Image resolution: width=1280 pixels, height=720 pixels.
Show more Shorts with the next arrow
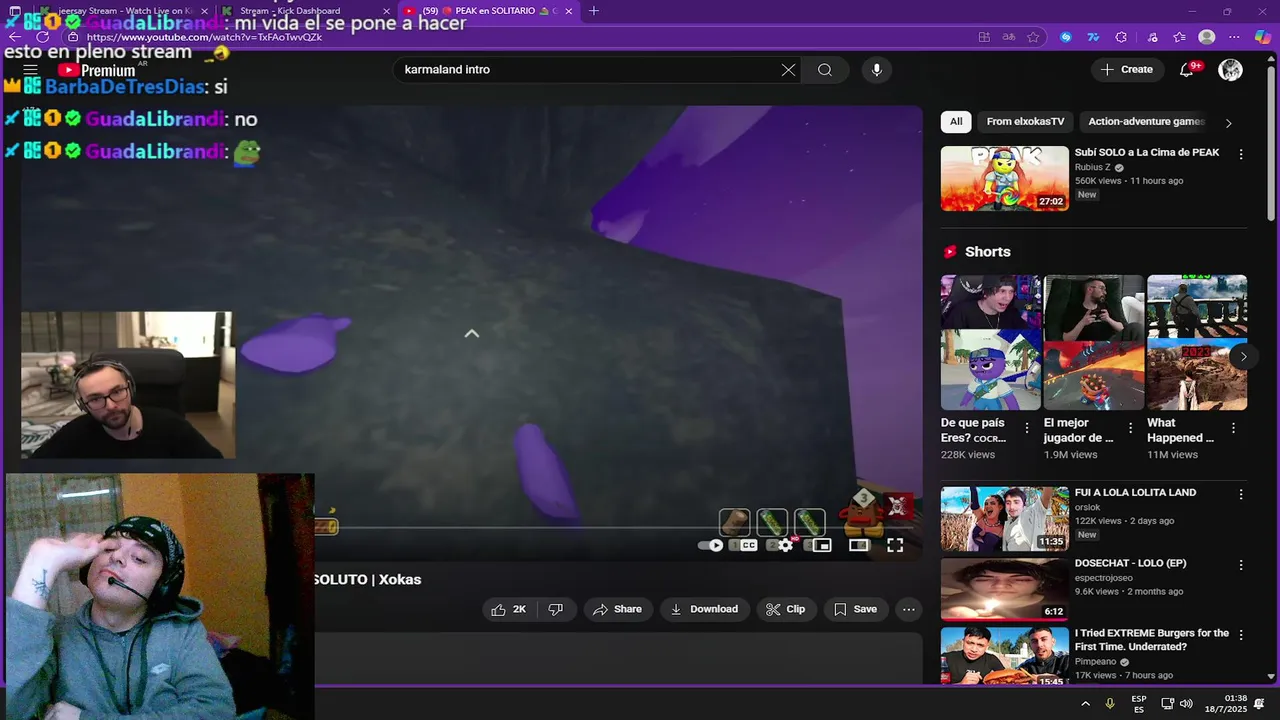coord(1243,356)
